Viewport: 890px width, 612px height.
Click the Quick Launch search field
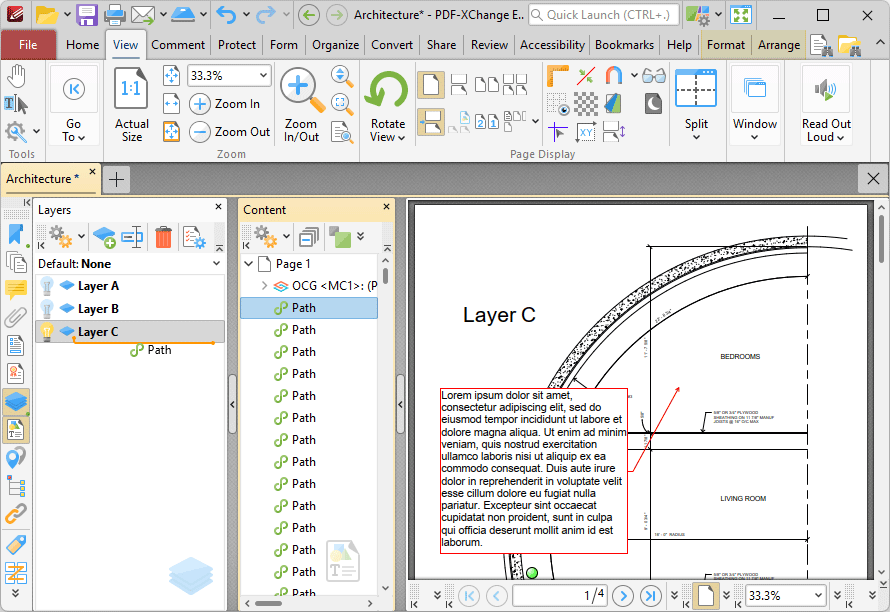click(x=604, y=15)
